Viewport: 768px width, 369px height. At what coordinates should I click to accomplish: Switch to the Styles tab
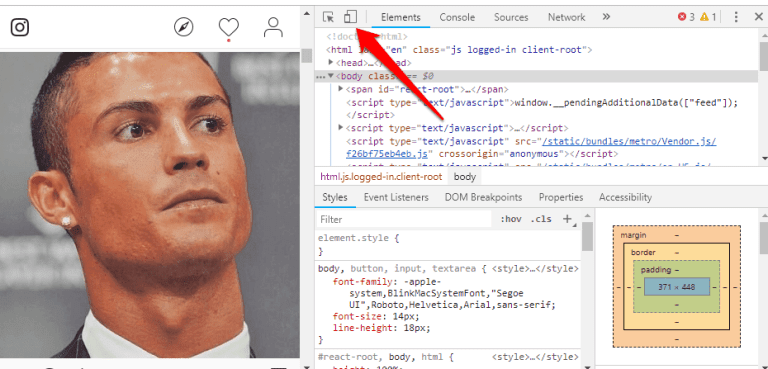click(x=335, y=197)
